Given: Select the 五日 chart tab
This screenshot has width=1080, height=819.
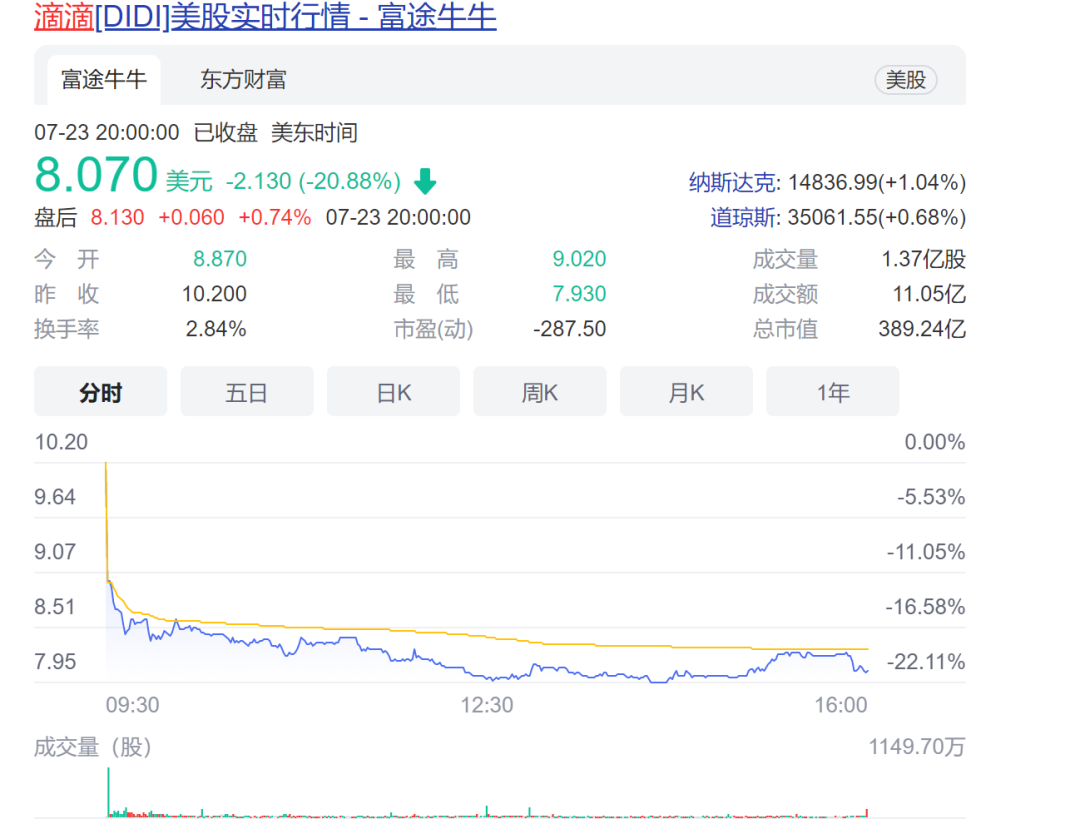Looking at the screenshot, I should coord(247,392).
